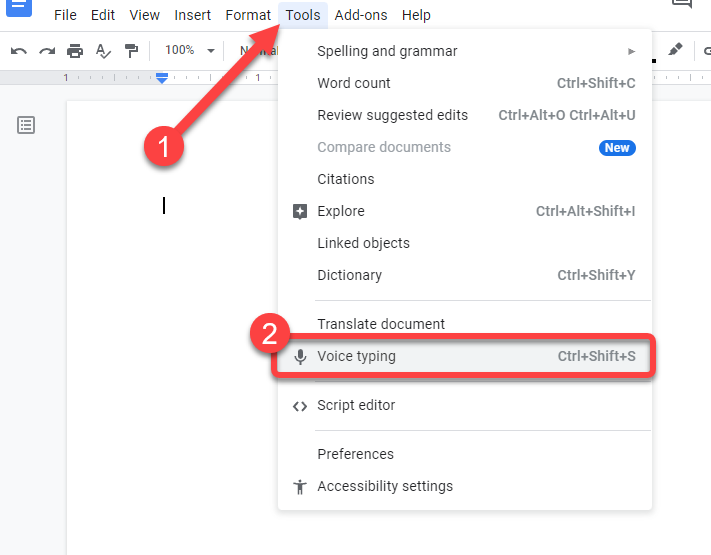Screen dimensions: 711x555
Task: Choose Word count menu entry
Action: click(354, 83)
